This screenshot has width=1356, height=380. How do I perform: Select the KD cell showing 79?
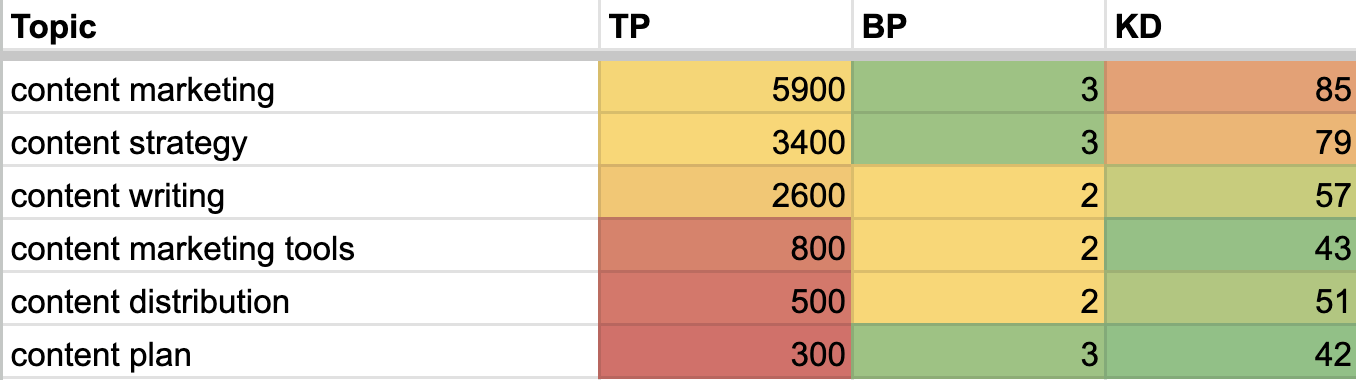[1231, 143]
